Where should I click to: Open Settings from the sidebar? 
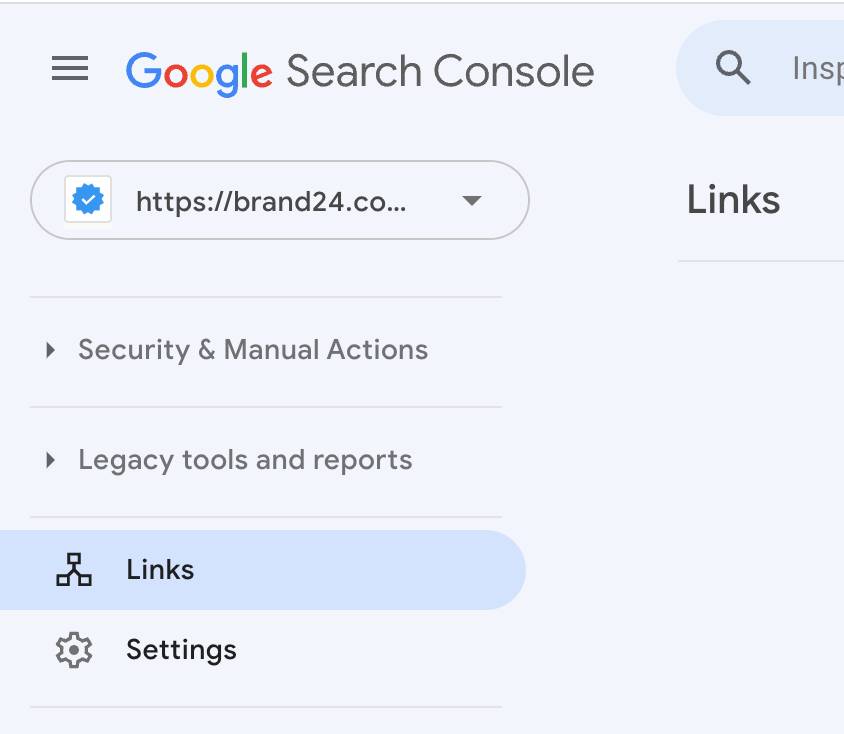(x=181, y=649)
